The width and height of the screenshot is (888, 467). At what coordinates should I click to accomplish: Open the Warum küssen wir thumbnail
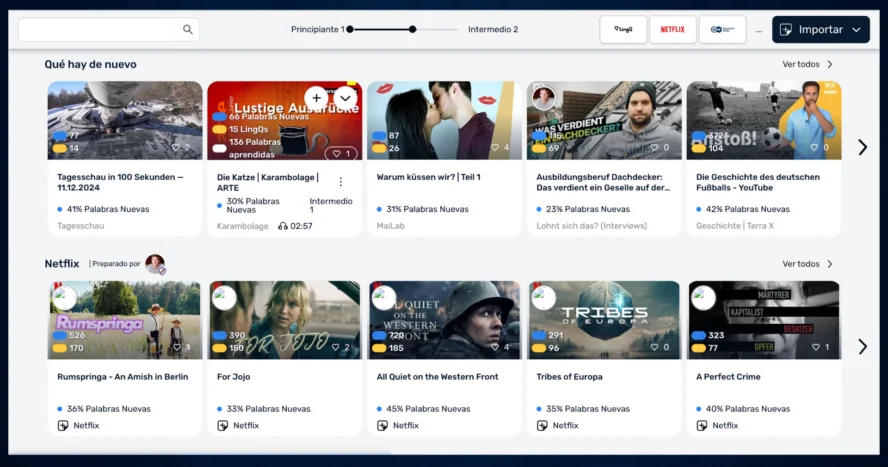(x=444, y=120)
